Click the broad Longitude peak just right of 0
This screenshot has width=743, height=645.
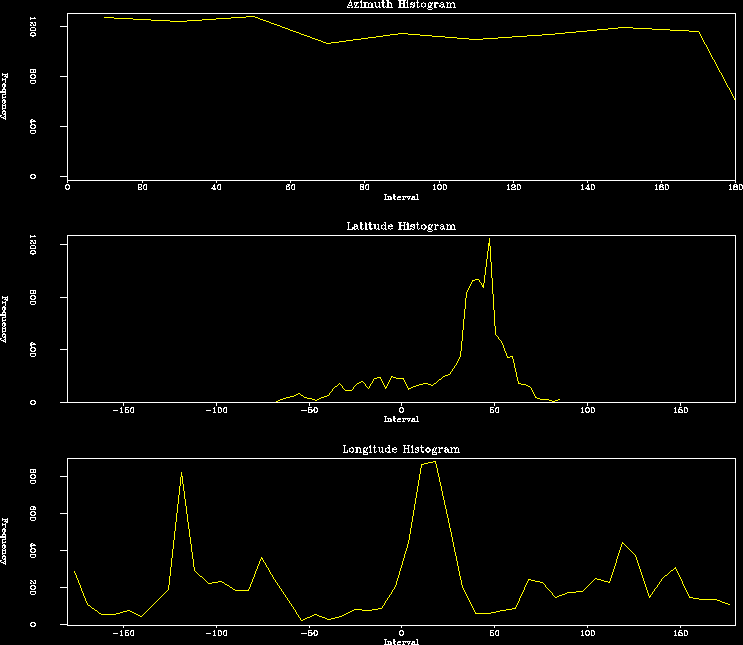[428, 463]
